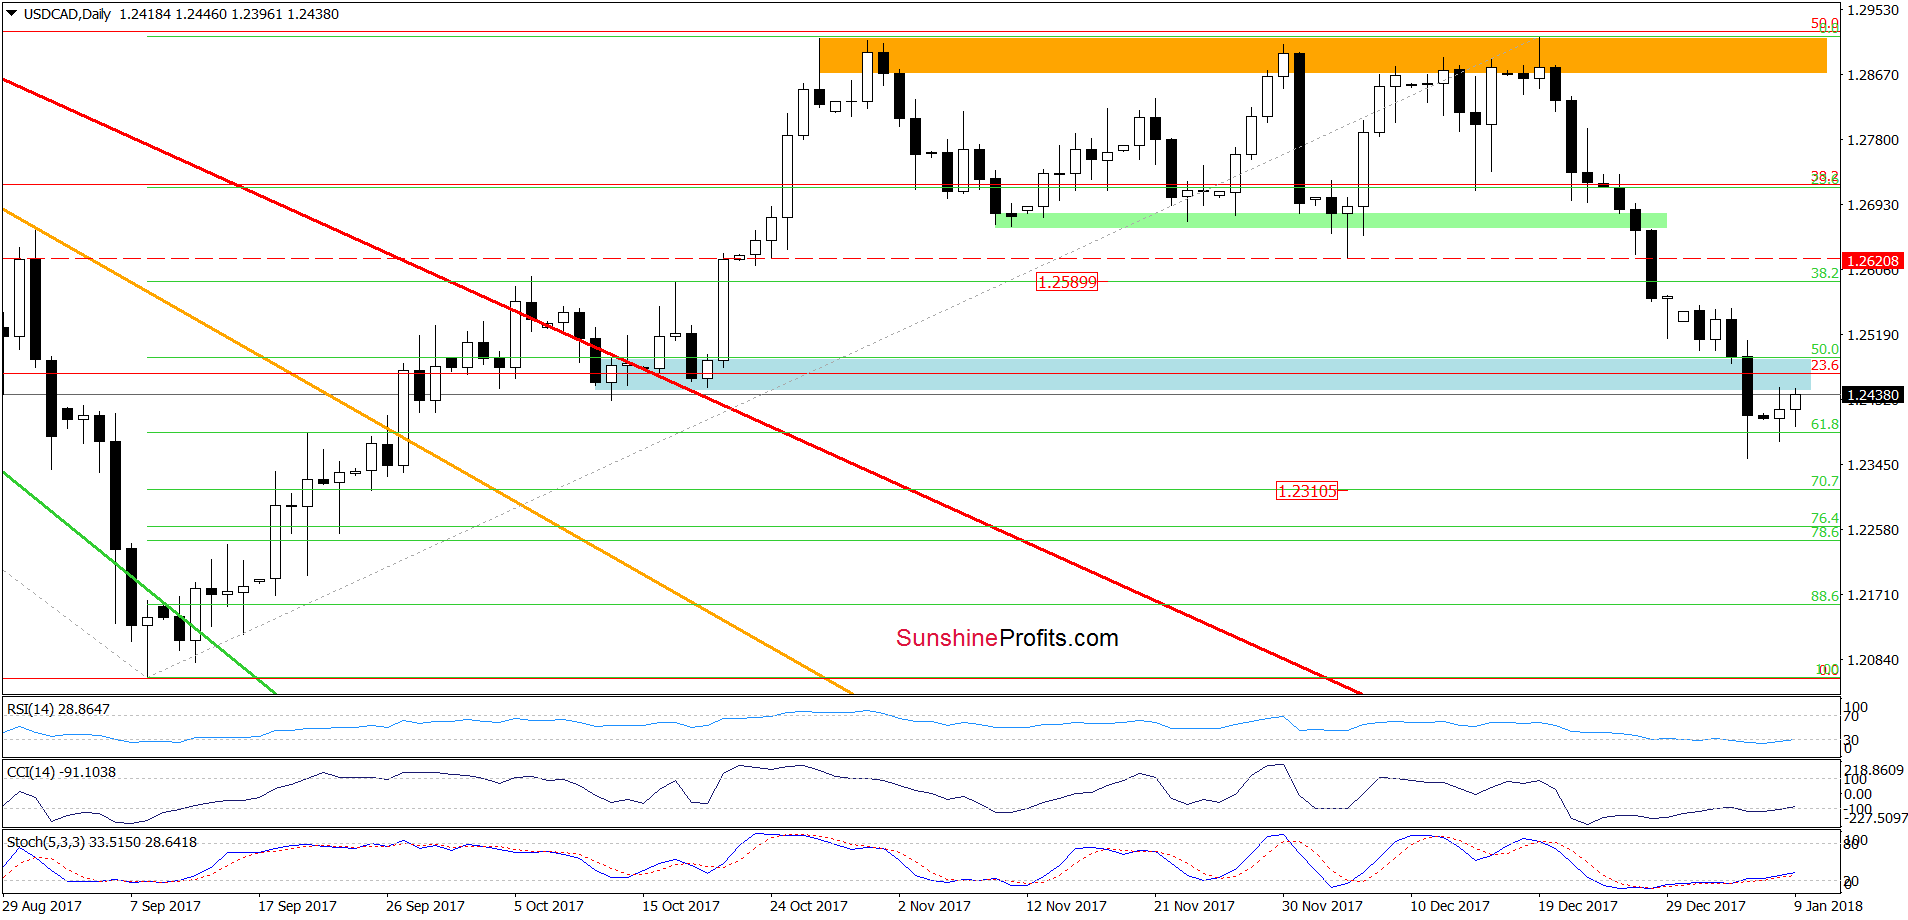Click the 1.20840 price axis value

point(1873,660)
